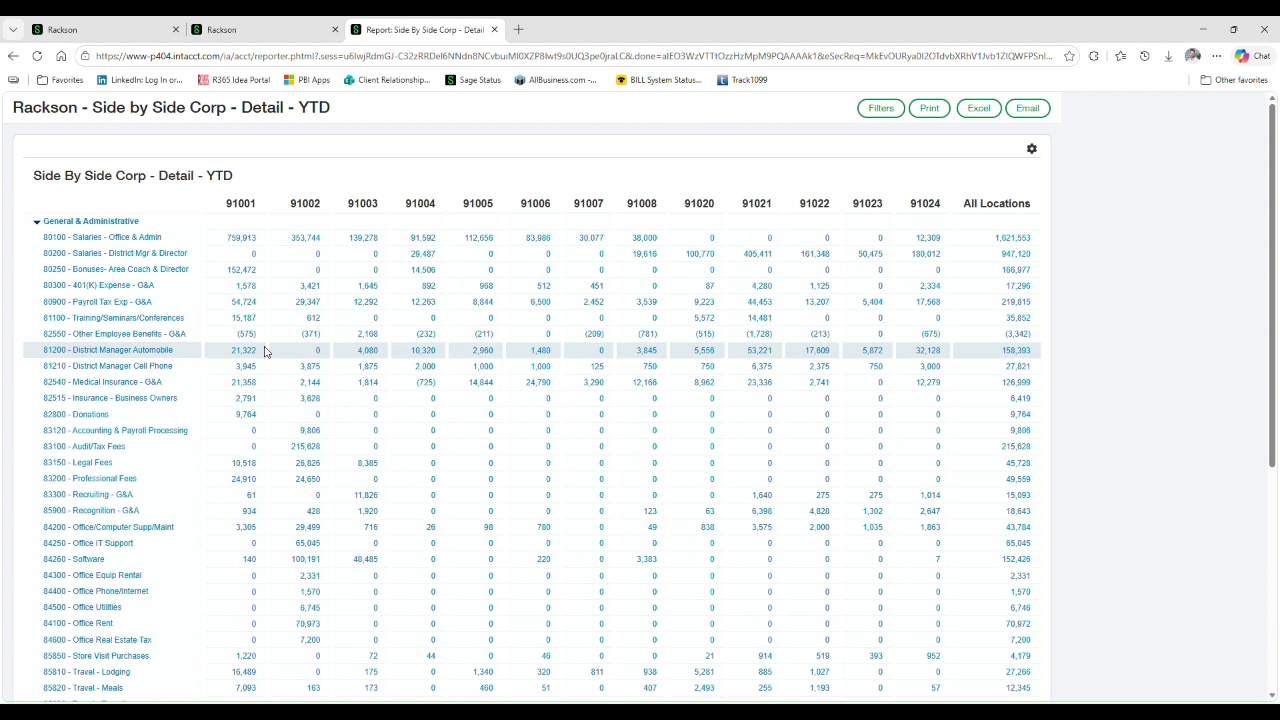Switch to the second Rackson tab
Viewport: 1280px width, 720px height.
click(x=263, y=30)
